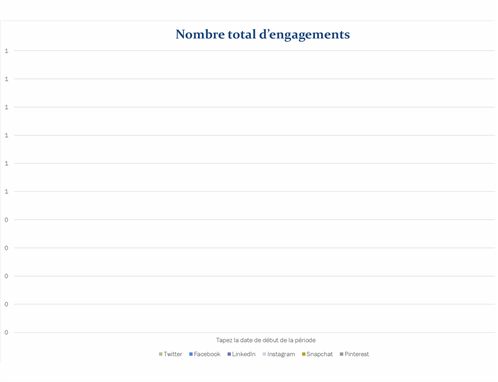Click the LinkedIn legend entry
498x382 pixels.
point(241,354)
